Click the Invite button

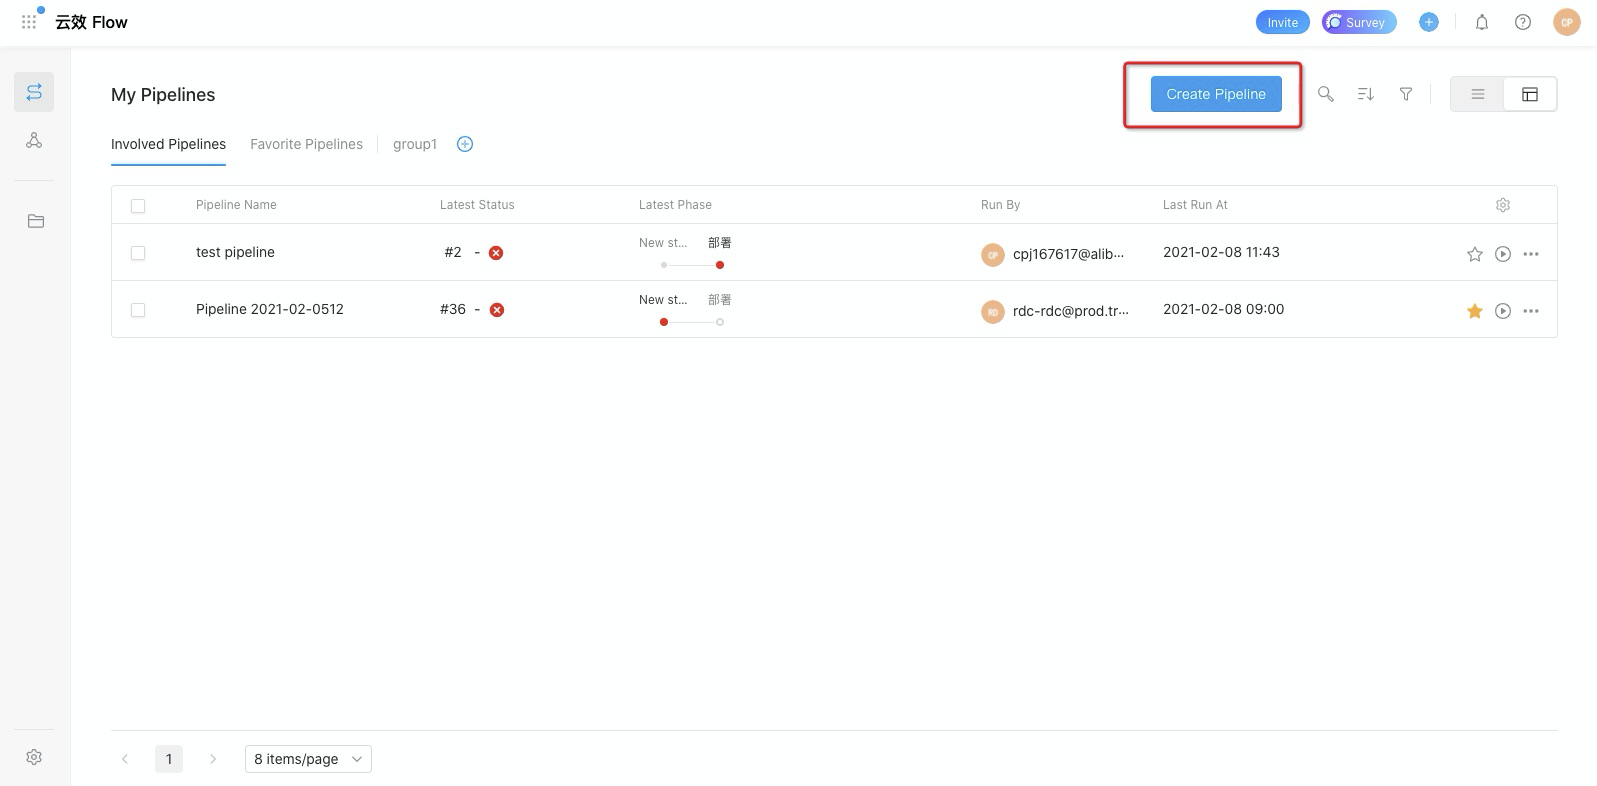(1282, 22)
